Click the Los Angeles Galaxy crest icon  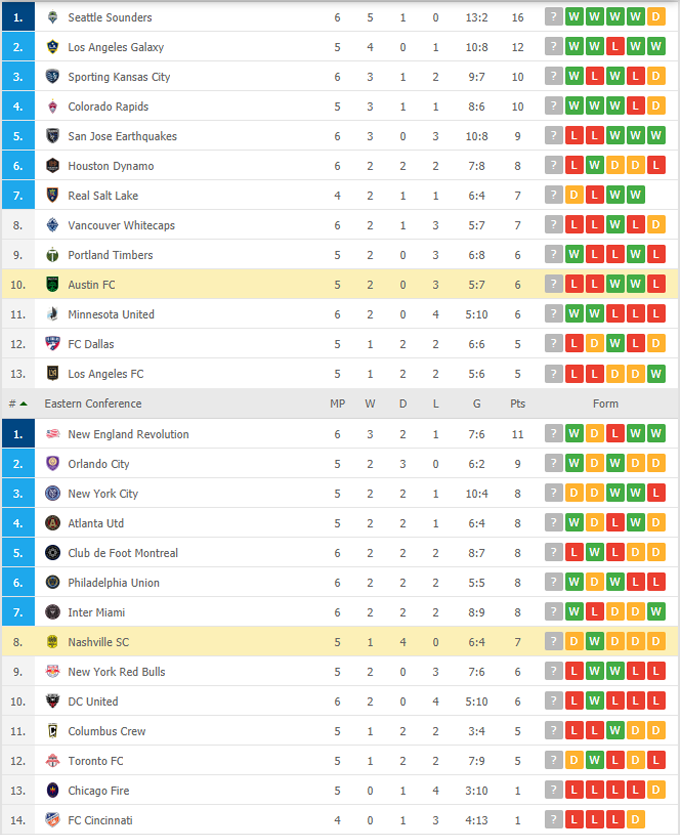pyautogui.click(x=53, y=47)
